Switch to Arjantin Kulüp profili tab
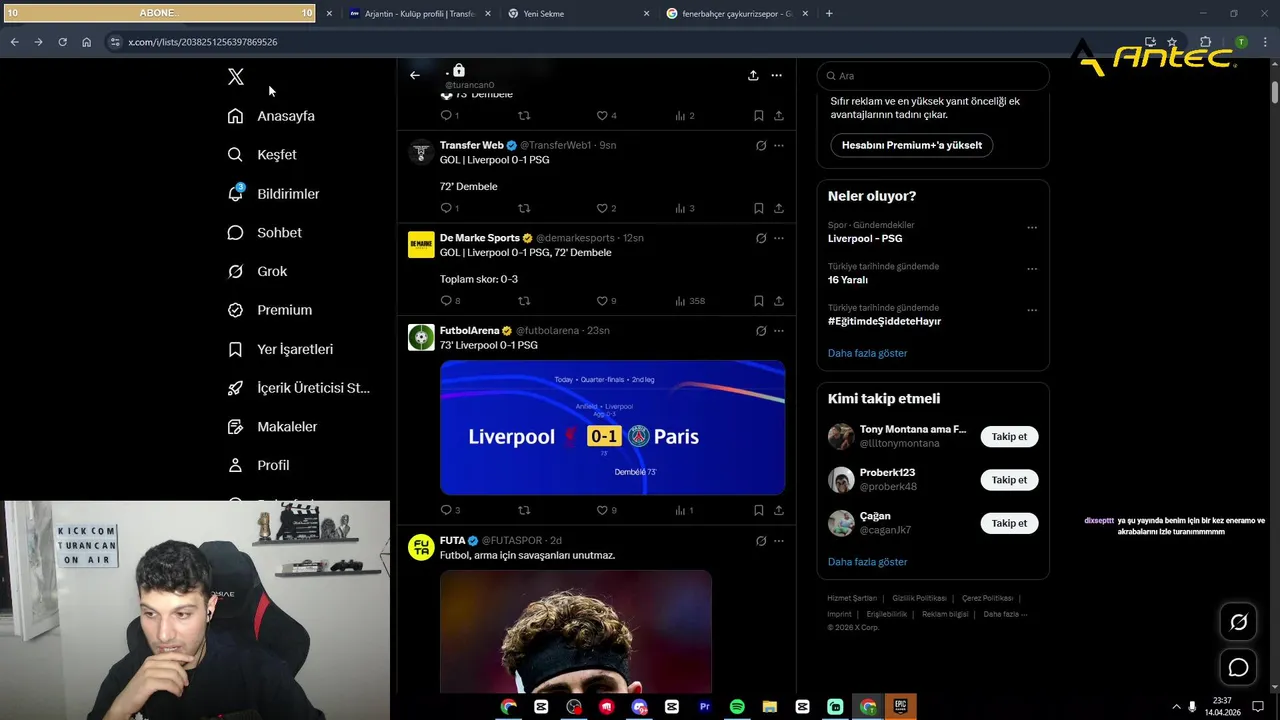 tap(418, 14)
